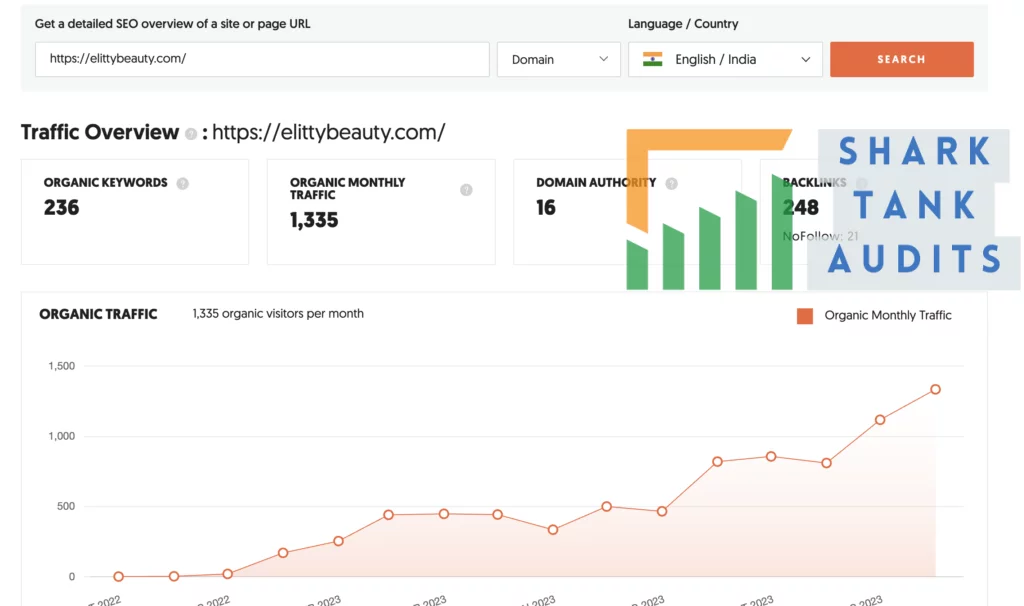This screenshot has height=606, width=1024.
Task: Focus the elittybeauty.com URL input field
Action: (262, 59)
